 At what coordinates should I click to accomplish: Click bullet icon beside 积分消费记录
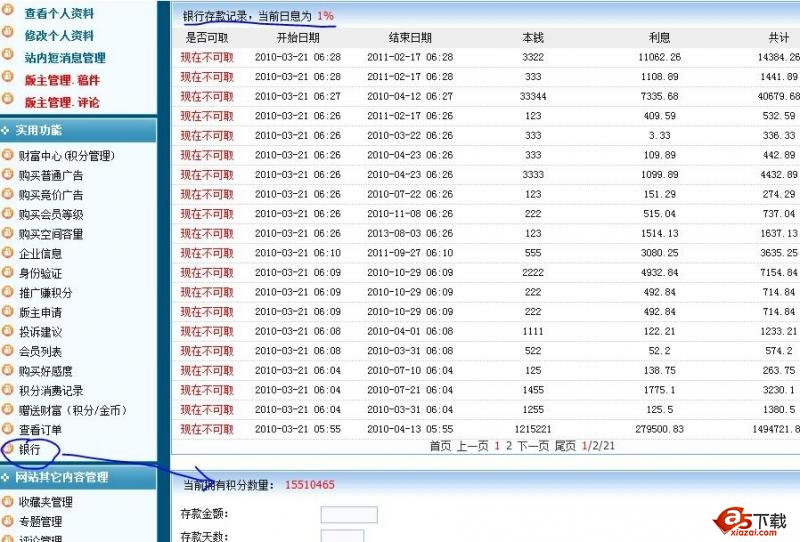(x=8, y=389)
